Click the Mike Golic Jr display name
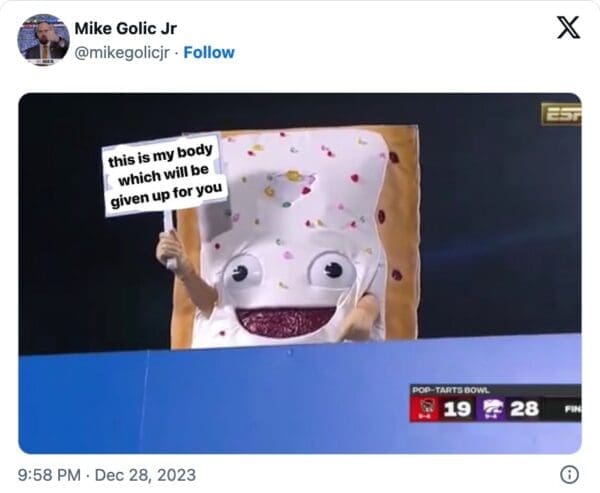Image resolution: width=600 pixels, height=493 pixels. pyautogui.click(x=126, y=28)
